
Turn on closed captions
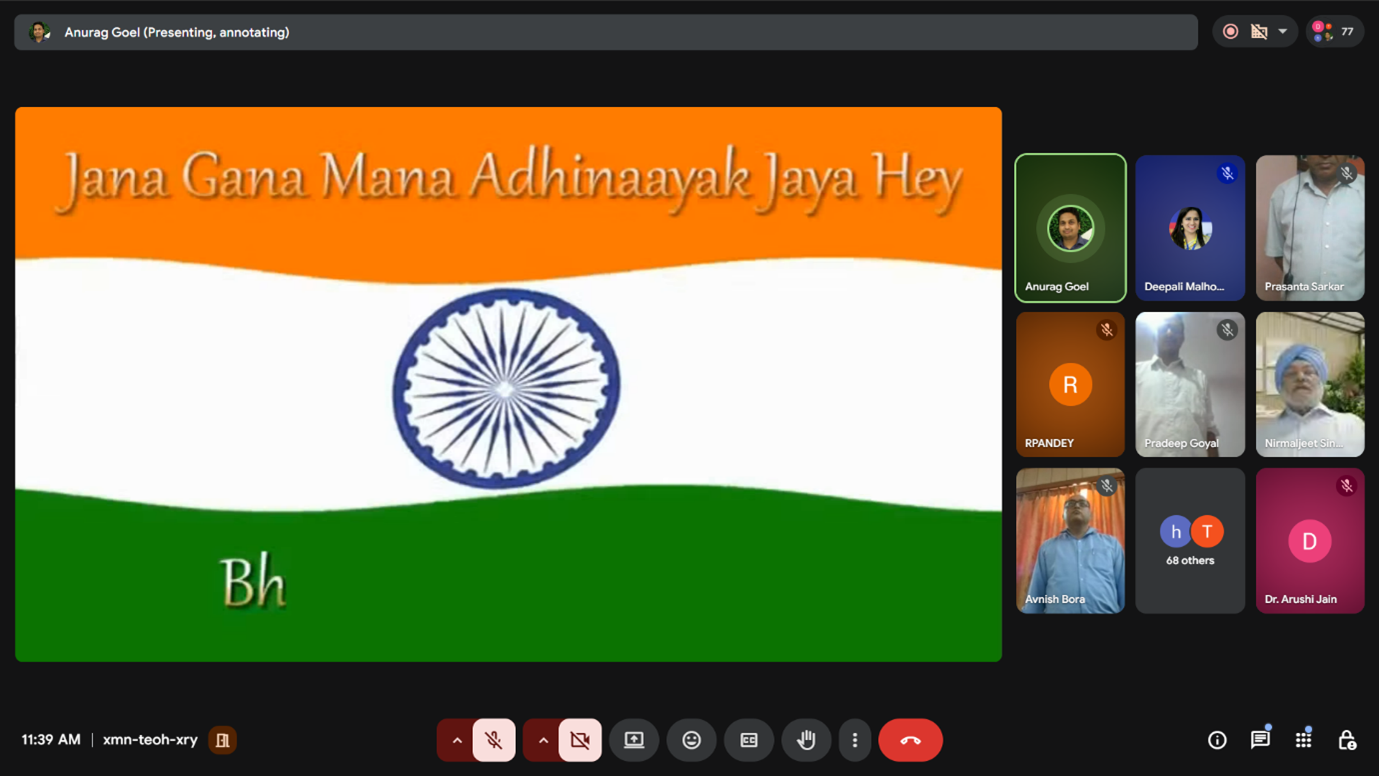pyautogui.click(x=749, y=740)
